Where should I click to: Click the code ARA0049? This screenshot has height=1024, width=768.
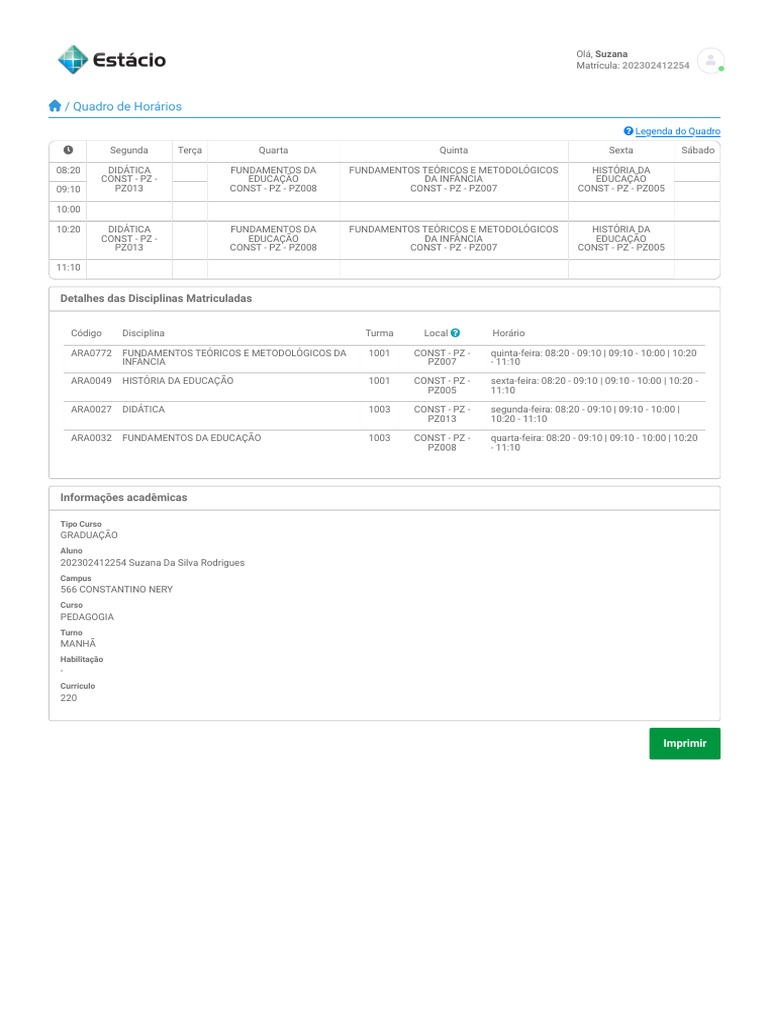[x=91, y=381]
